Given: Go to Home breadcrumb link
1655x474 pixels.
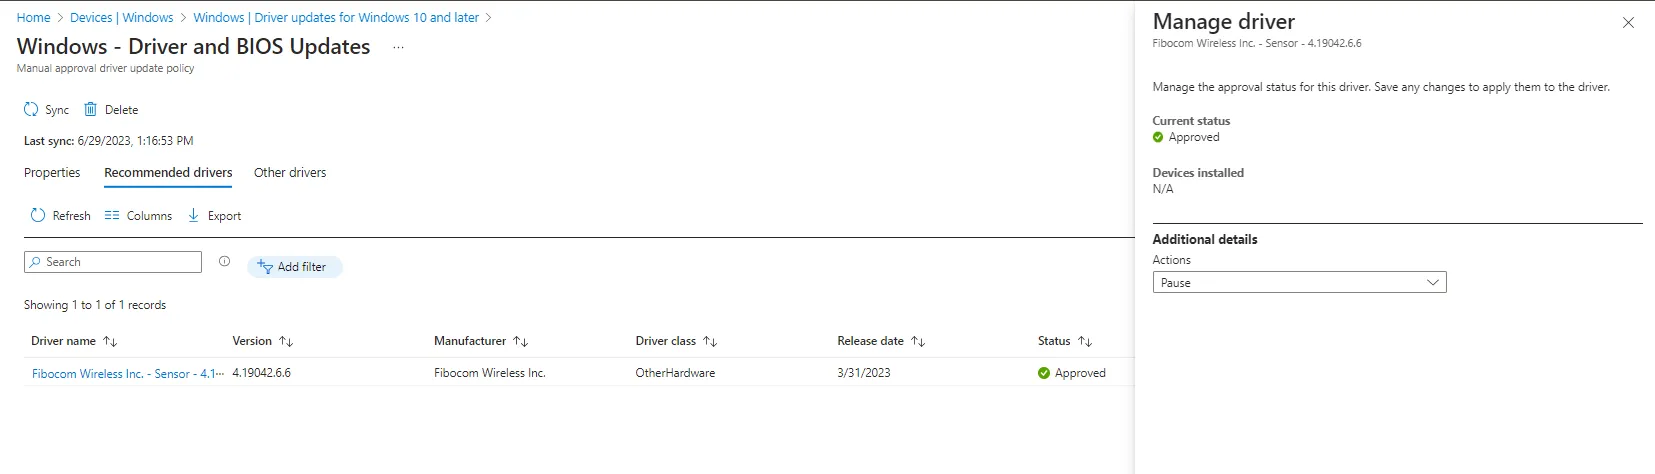Looking at the screenshot, I should [x=33, y=18].
